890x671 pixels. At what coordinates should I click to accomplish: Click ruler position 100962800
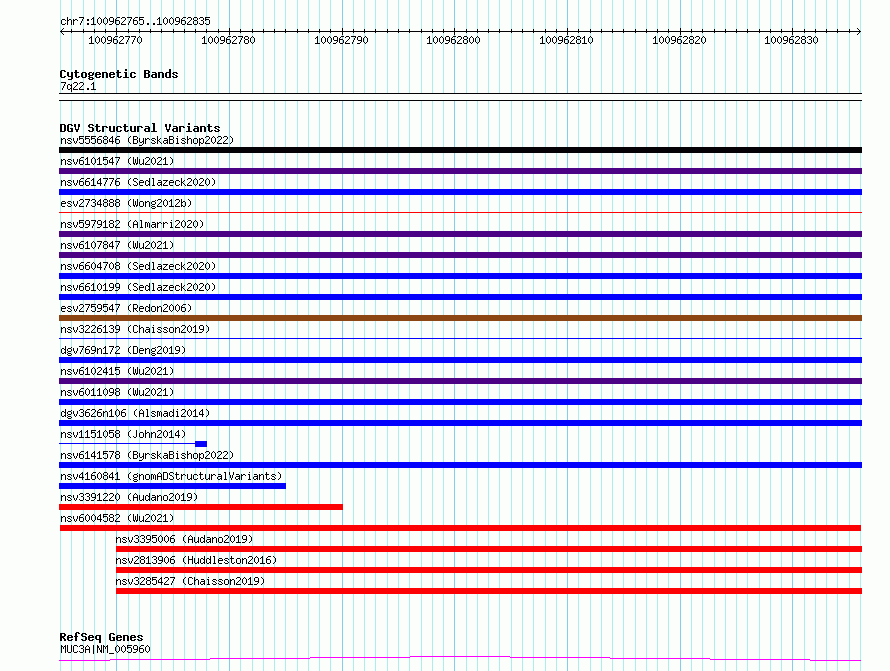[453, 40]
